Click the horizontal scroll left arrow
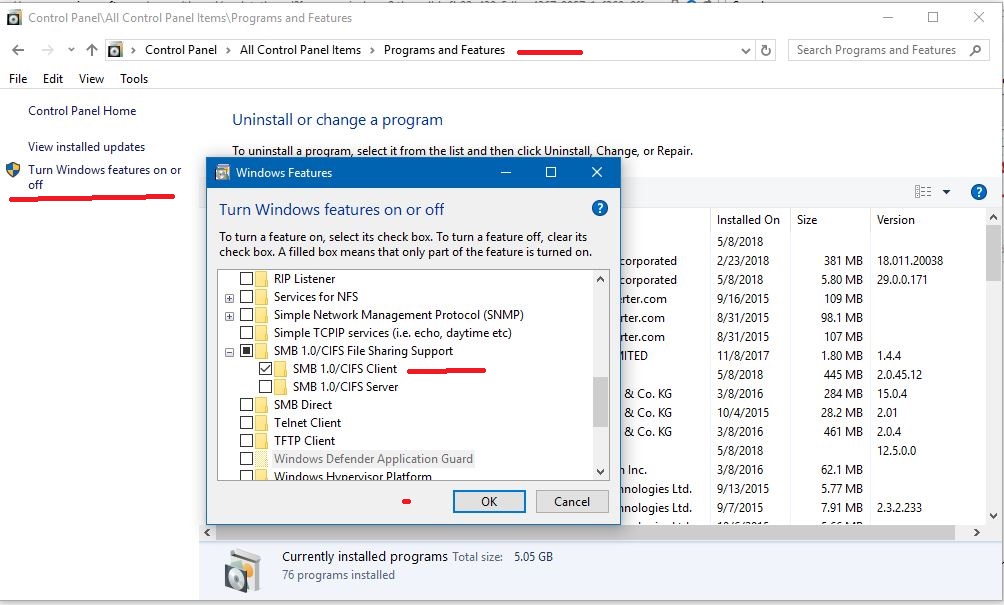This screenshot has height=605, width=1004. 207,532
